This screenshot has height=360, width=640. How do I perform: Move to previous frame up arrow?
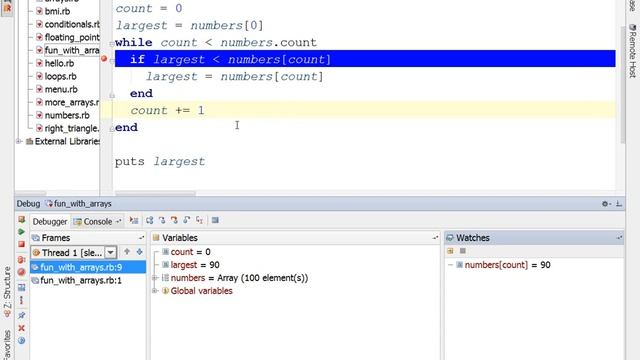pyautogui.click(x=127, y=252)
